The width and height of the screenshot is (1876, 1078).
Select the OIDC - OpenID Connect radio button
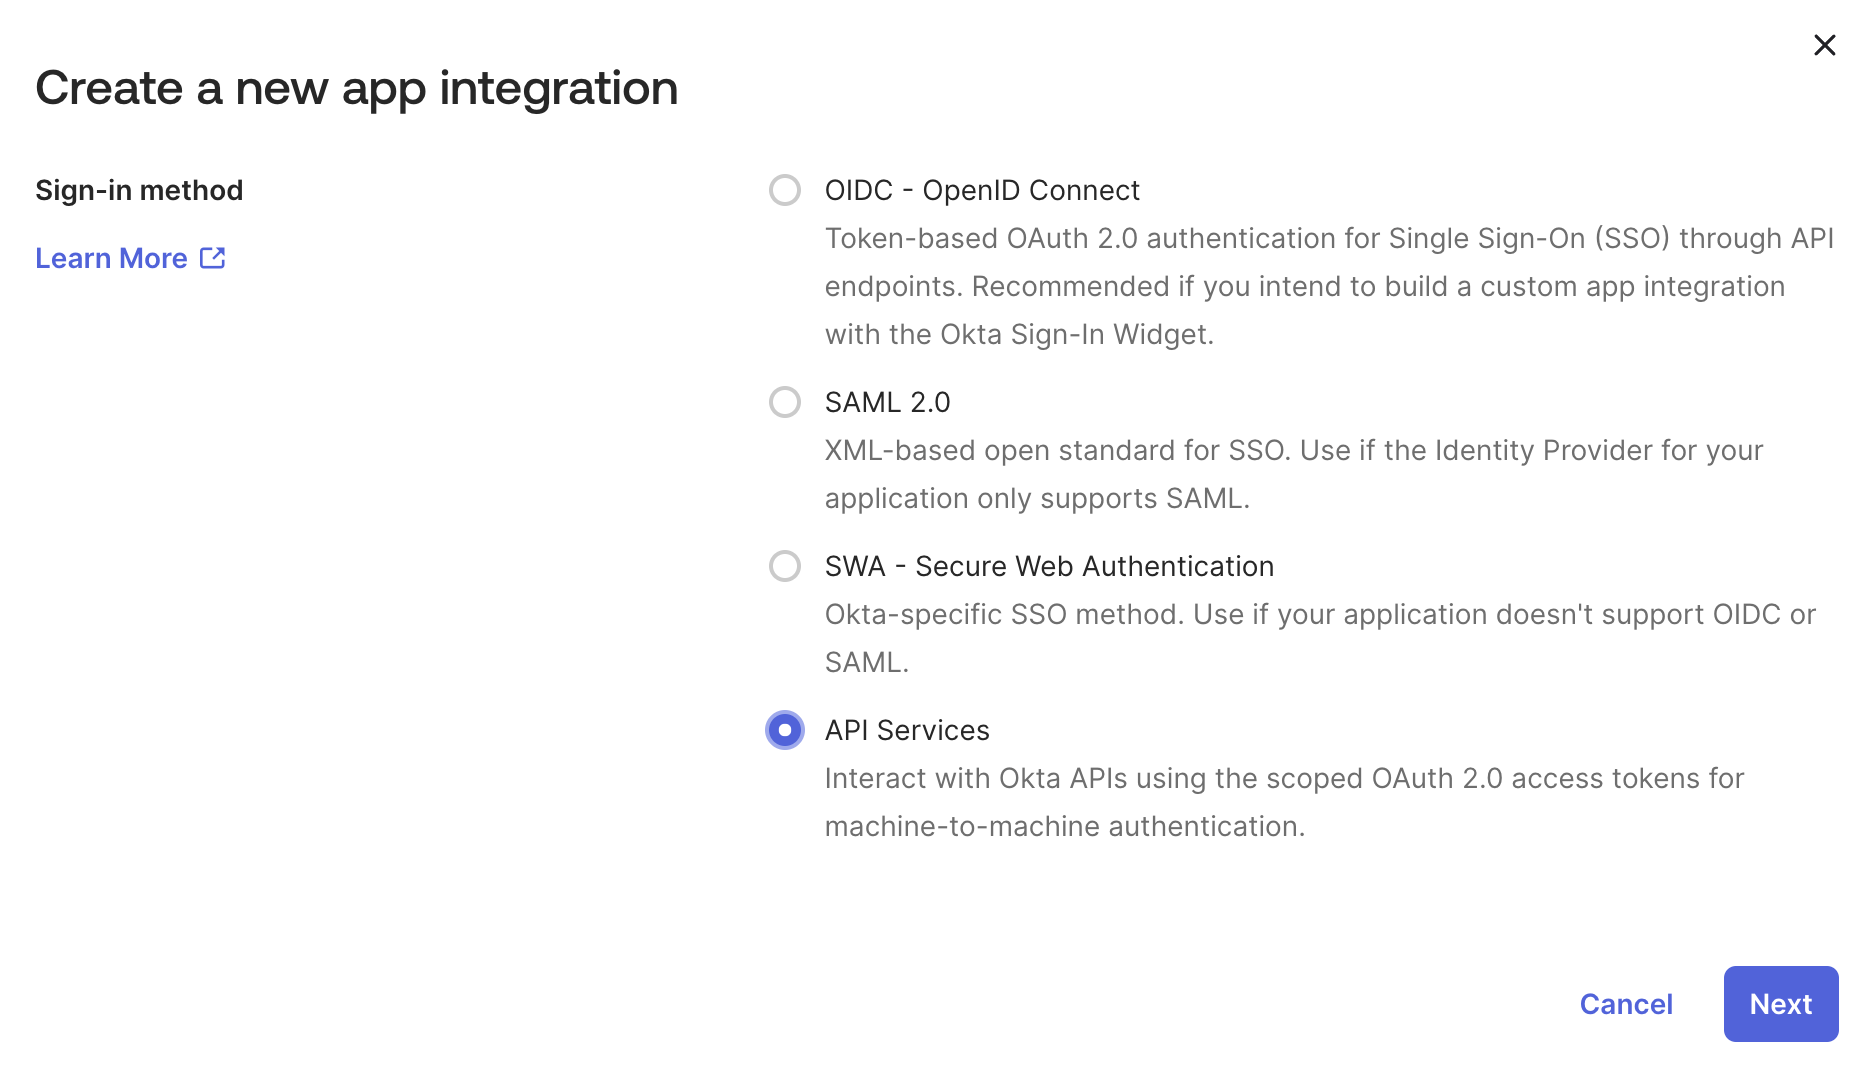pos(785,190)
